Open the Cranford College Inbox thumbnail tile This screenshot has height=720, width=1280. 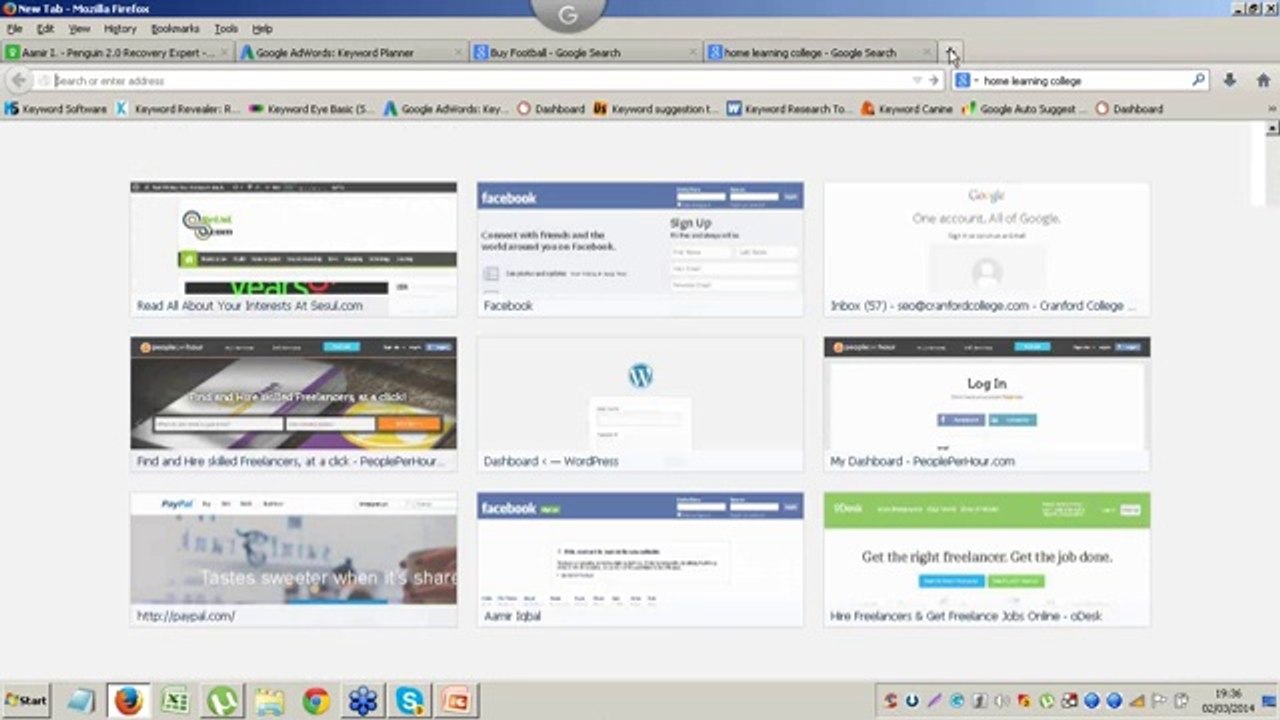pos(987,249)
